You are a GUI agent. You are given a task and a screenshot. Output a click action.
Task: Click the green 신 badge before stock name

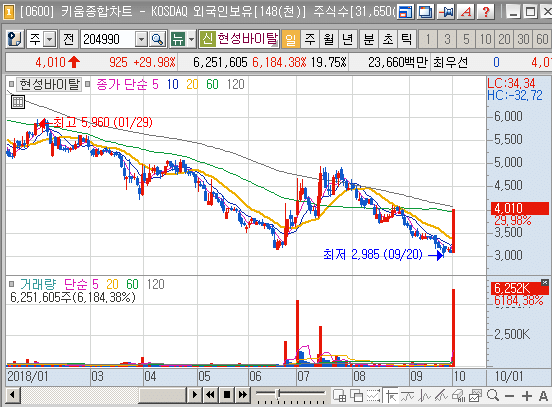207,39
